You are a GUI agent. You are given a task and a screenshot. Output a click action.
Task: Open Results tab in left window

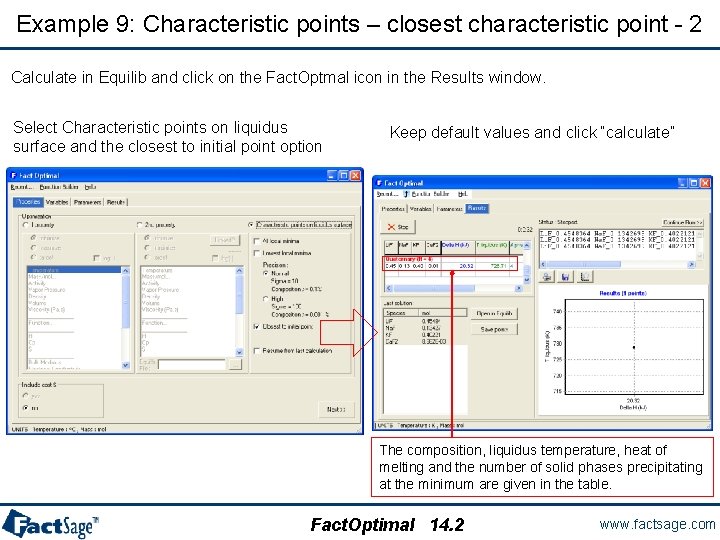coord(116,202)
